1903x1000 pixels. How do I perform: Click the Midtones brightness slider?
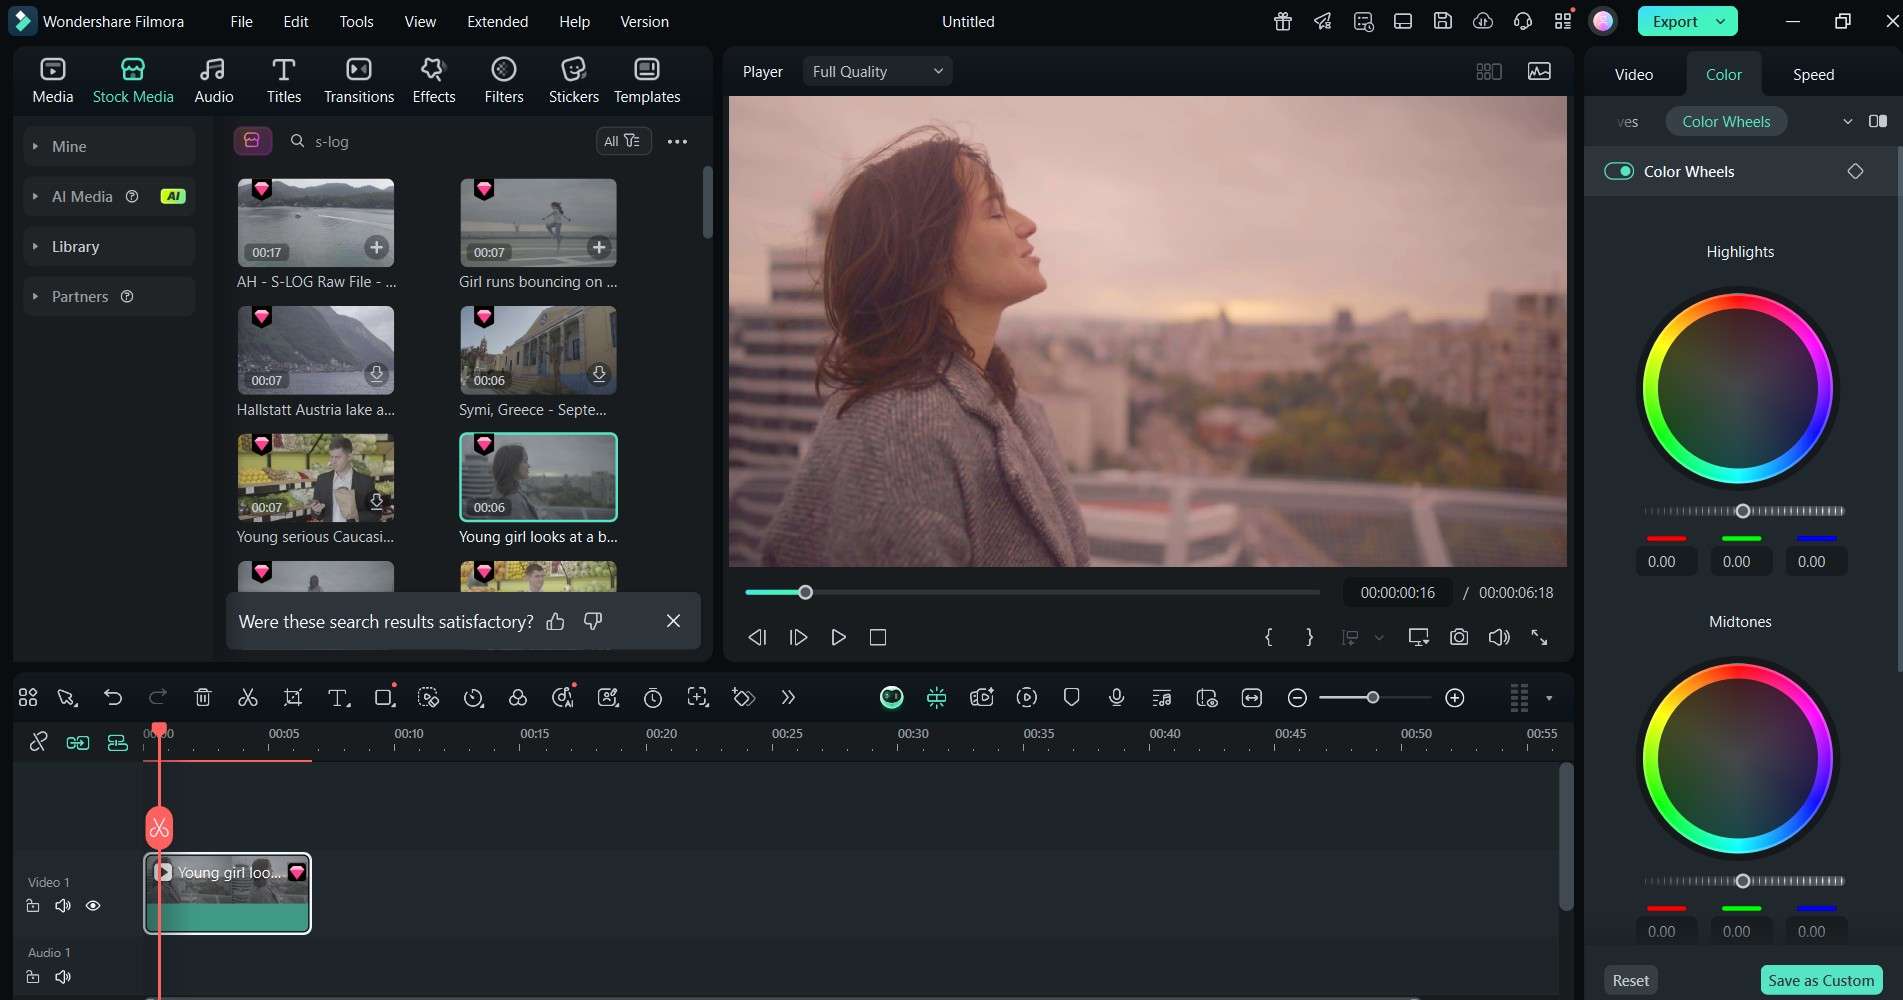(x=1743, y=881)
